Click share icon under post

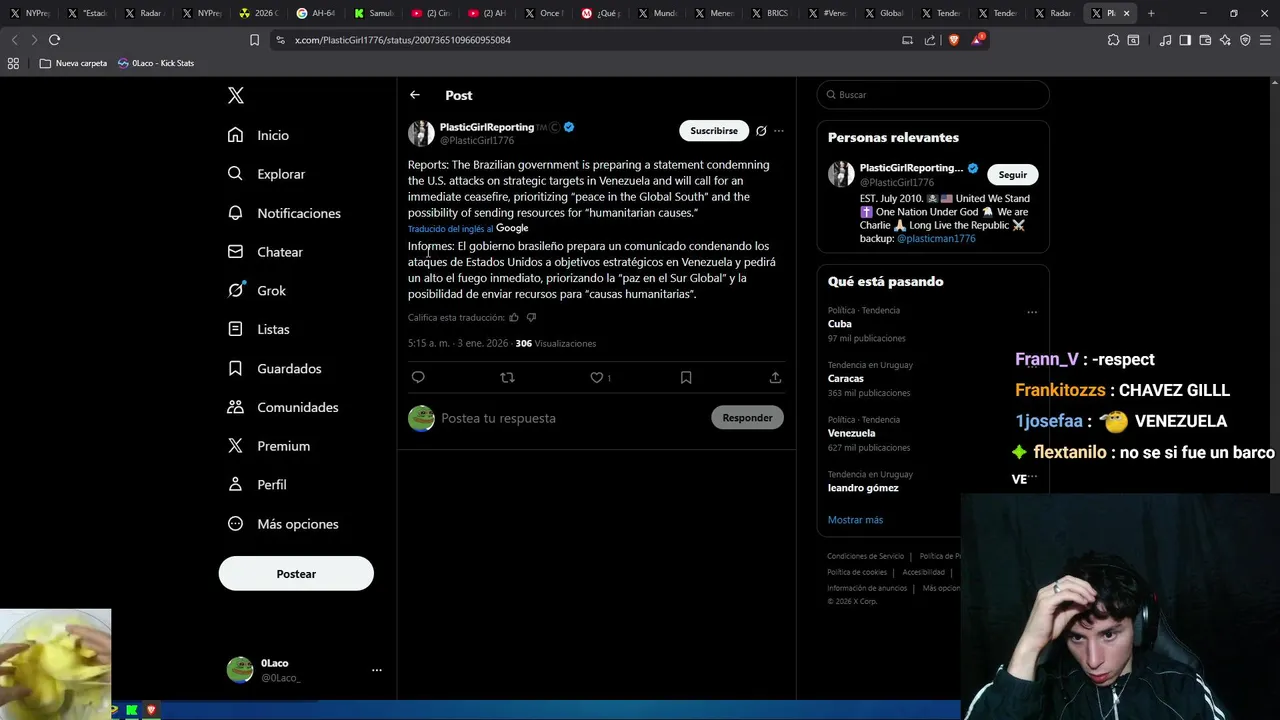tap(775, 377)
